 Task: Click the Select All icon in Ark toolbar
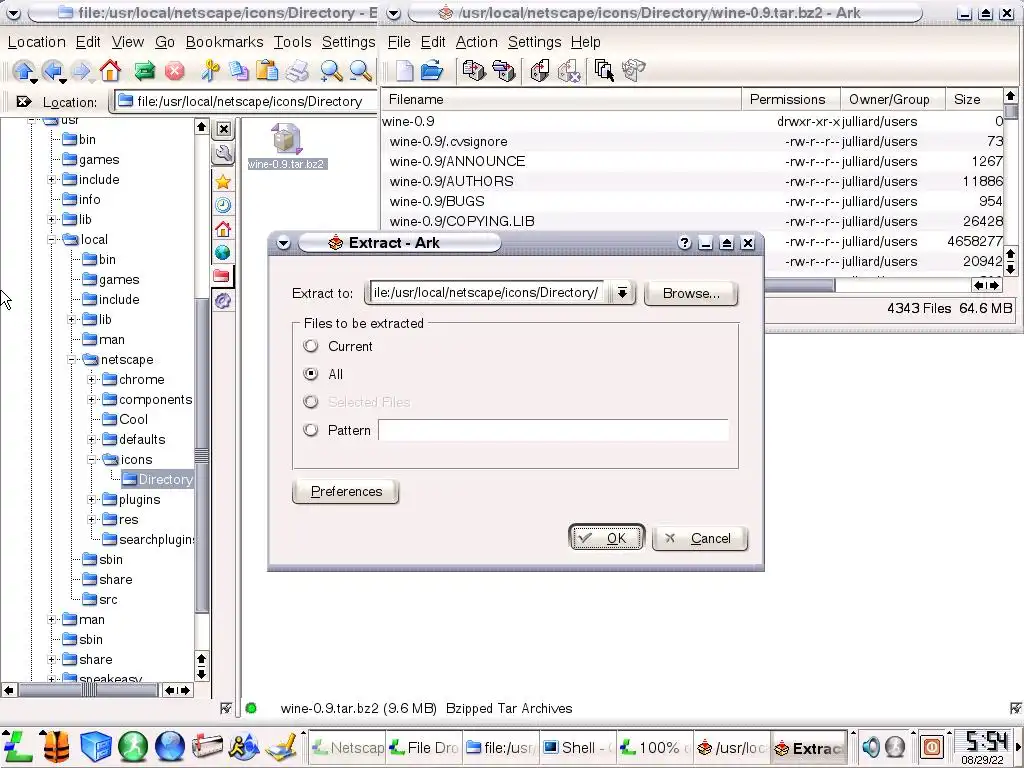click(x=604, y=71)
